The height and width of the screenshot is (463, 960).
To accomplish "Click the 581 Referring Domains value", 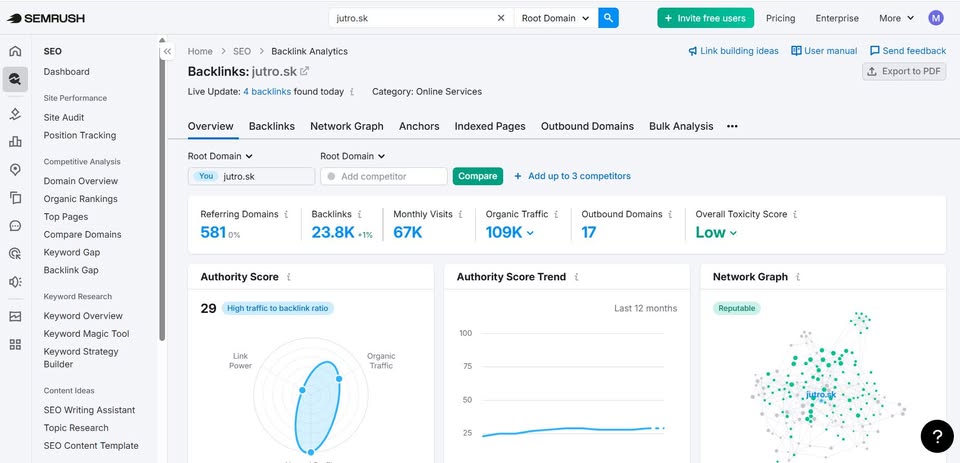I will pos(213,232).
